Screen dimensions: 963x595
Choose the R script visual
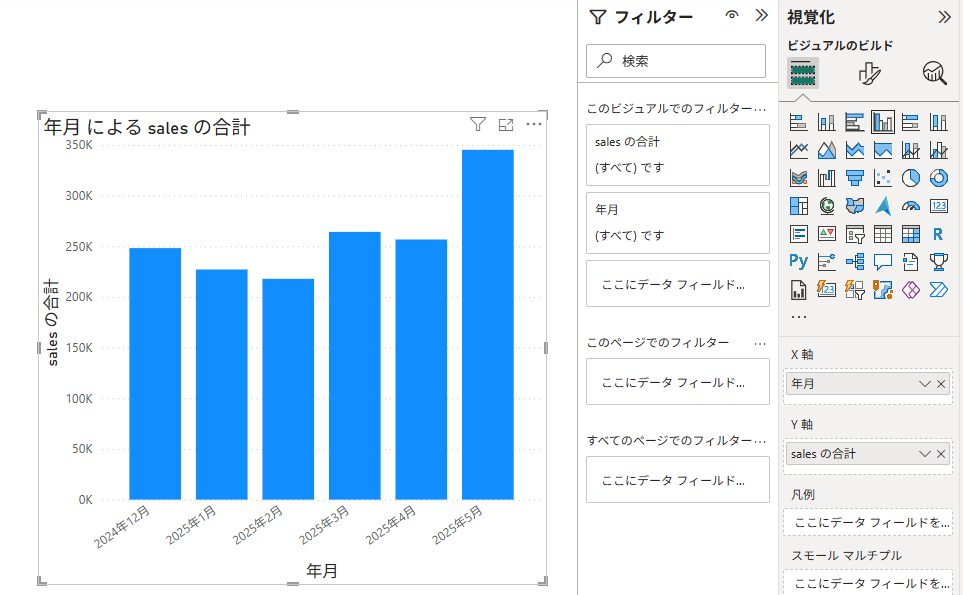coord(938,234)
